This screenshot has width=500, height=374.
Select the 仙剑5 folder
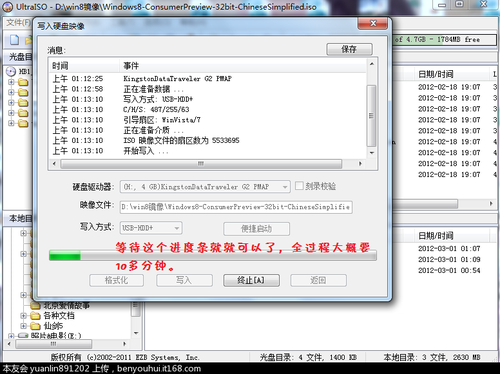47,326
